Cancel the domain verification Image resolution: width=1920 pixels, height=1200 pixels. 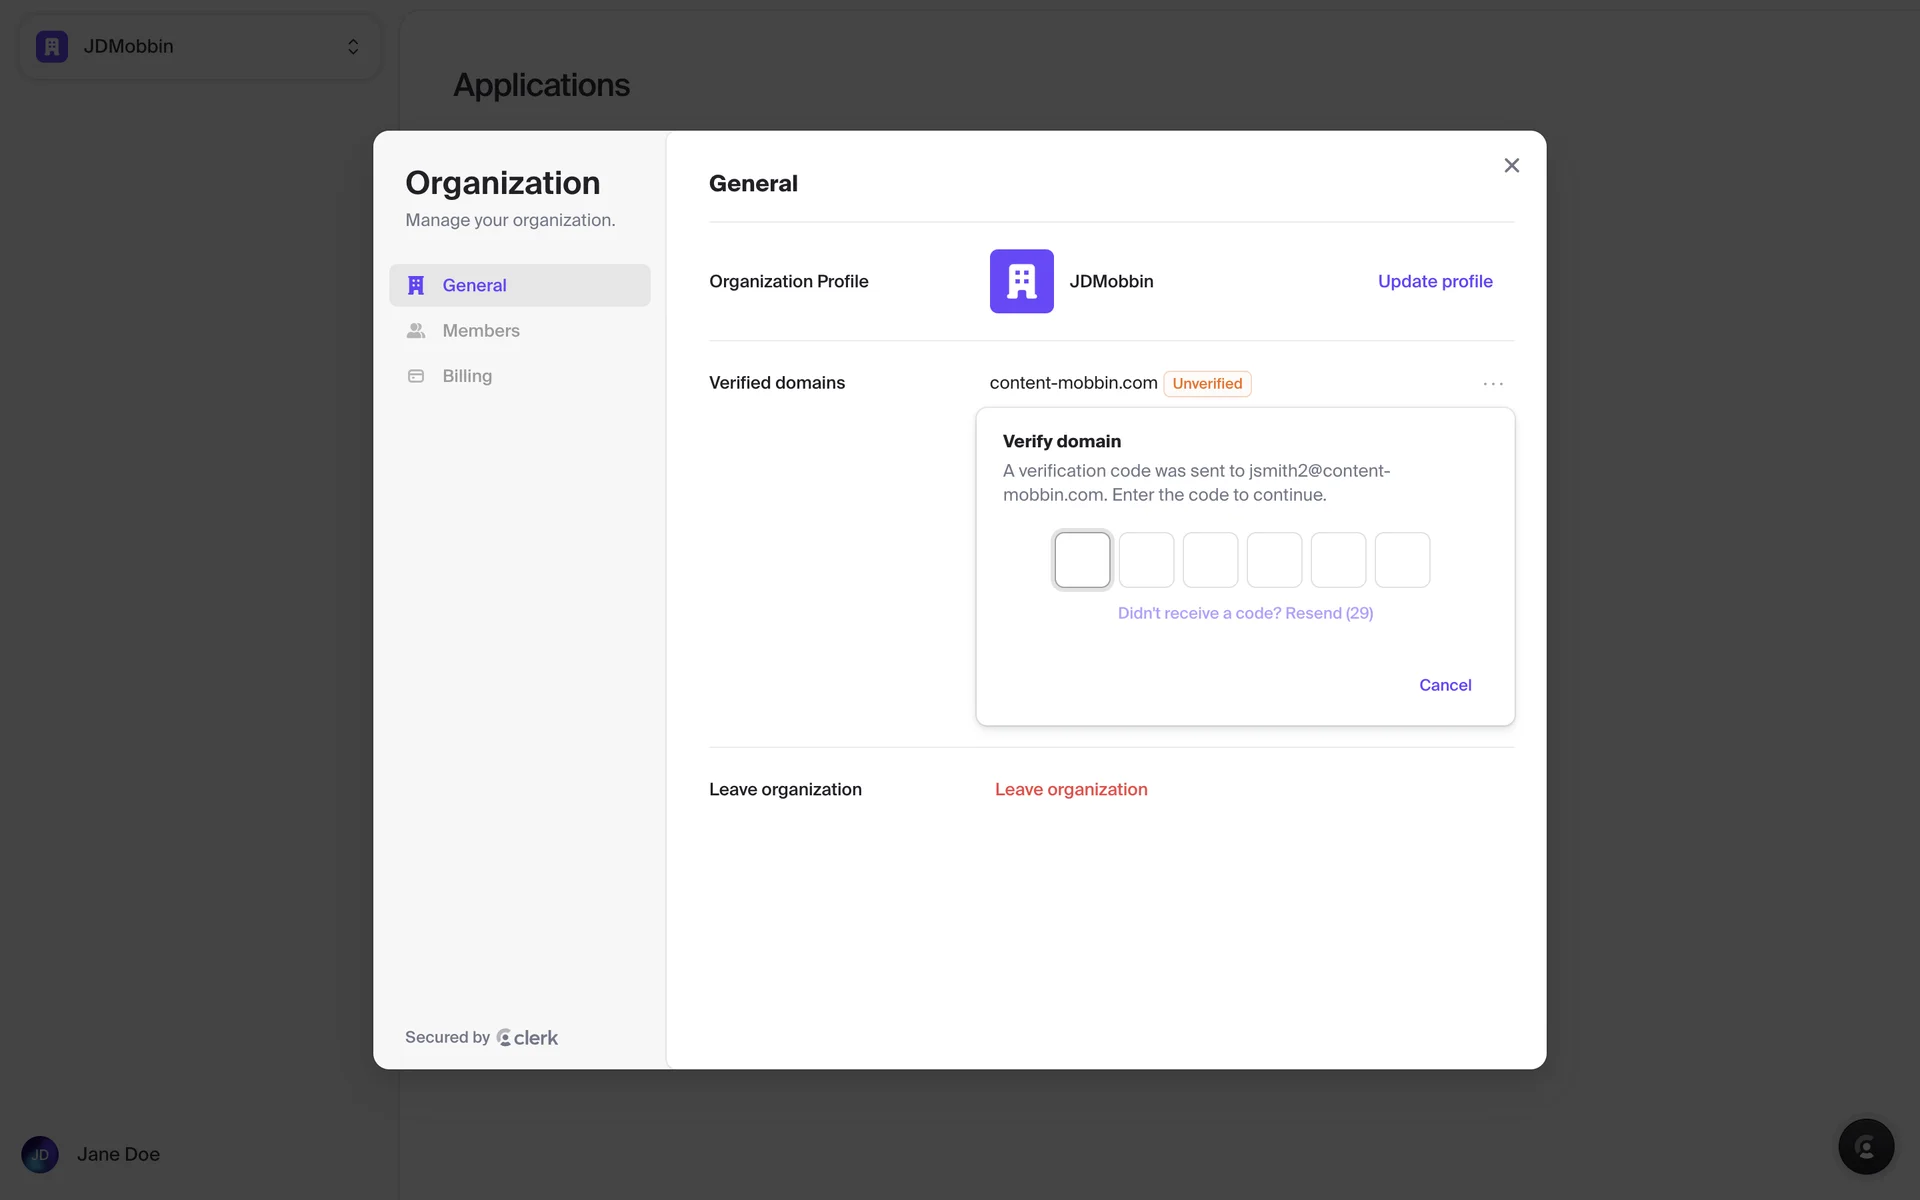[x=1444, y=685]
